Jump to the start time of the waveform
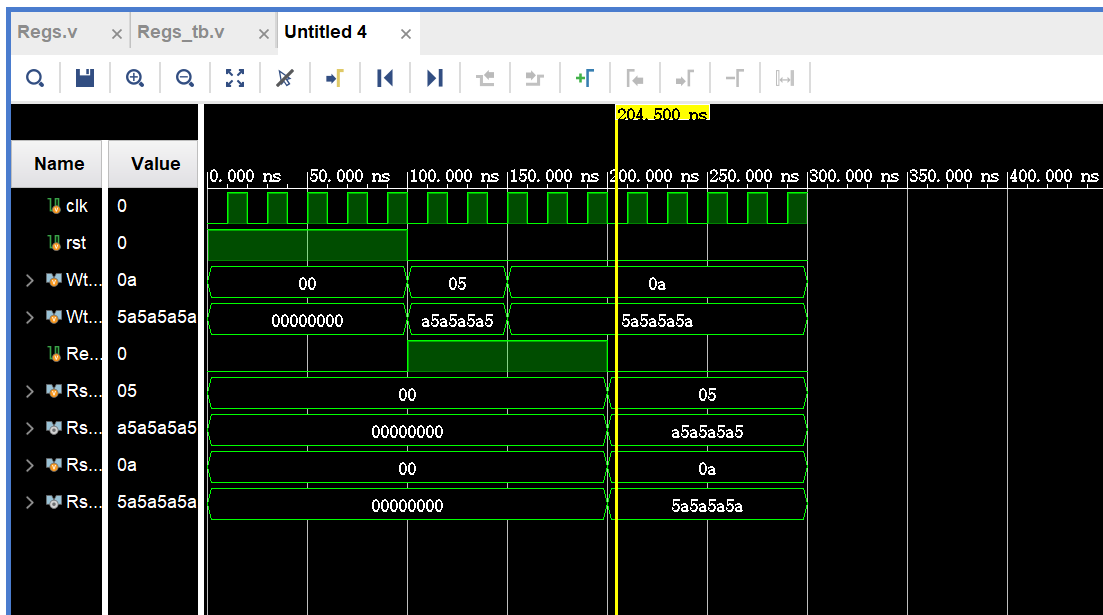This screenshot has width=1103, height=615. pyautogui.click(x=385, y=78)
